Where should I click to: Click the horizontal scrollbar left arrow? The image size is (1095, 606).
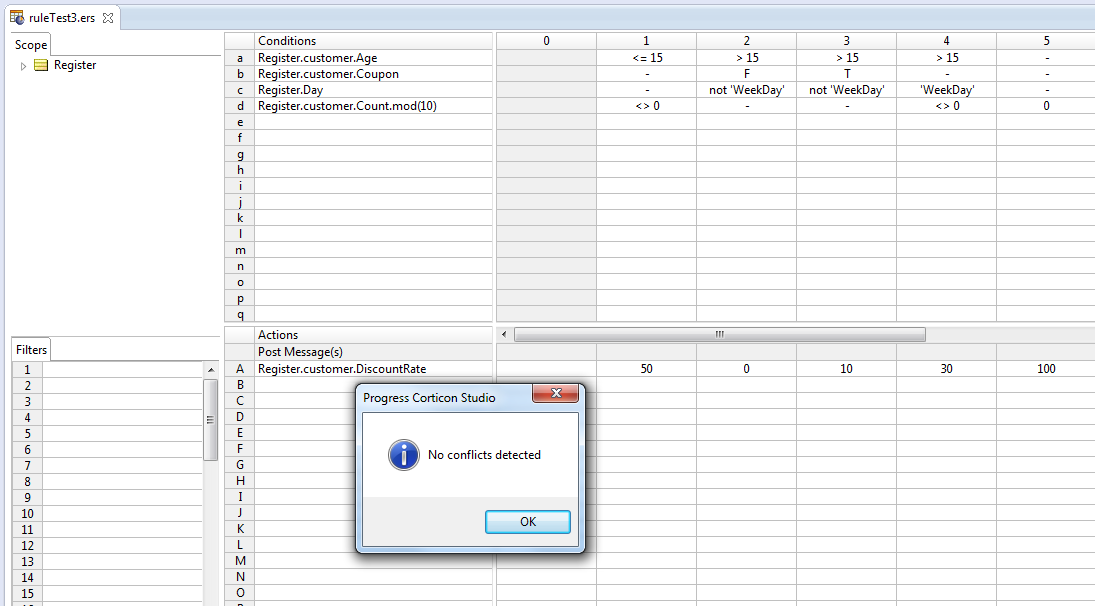coord(504,334)
